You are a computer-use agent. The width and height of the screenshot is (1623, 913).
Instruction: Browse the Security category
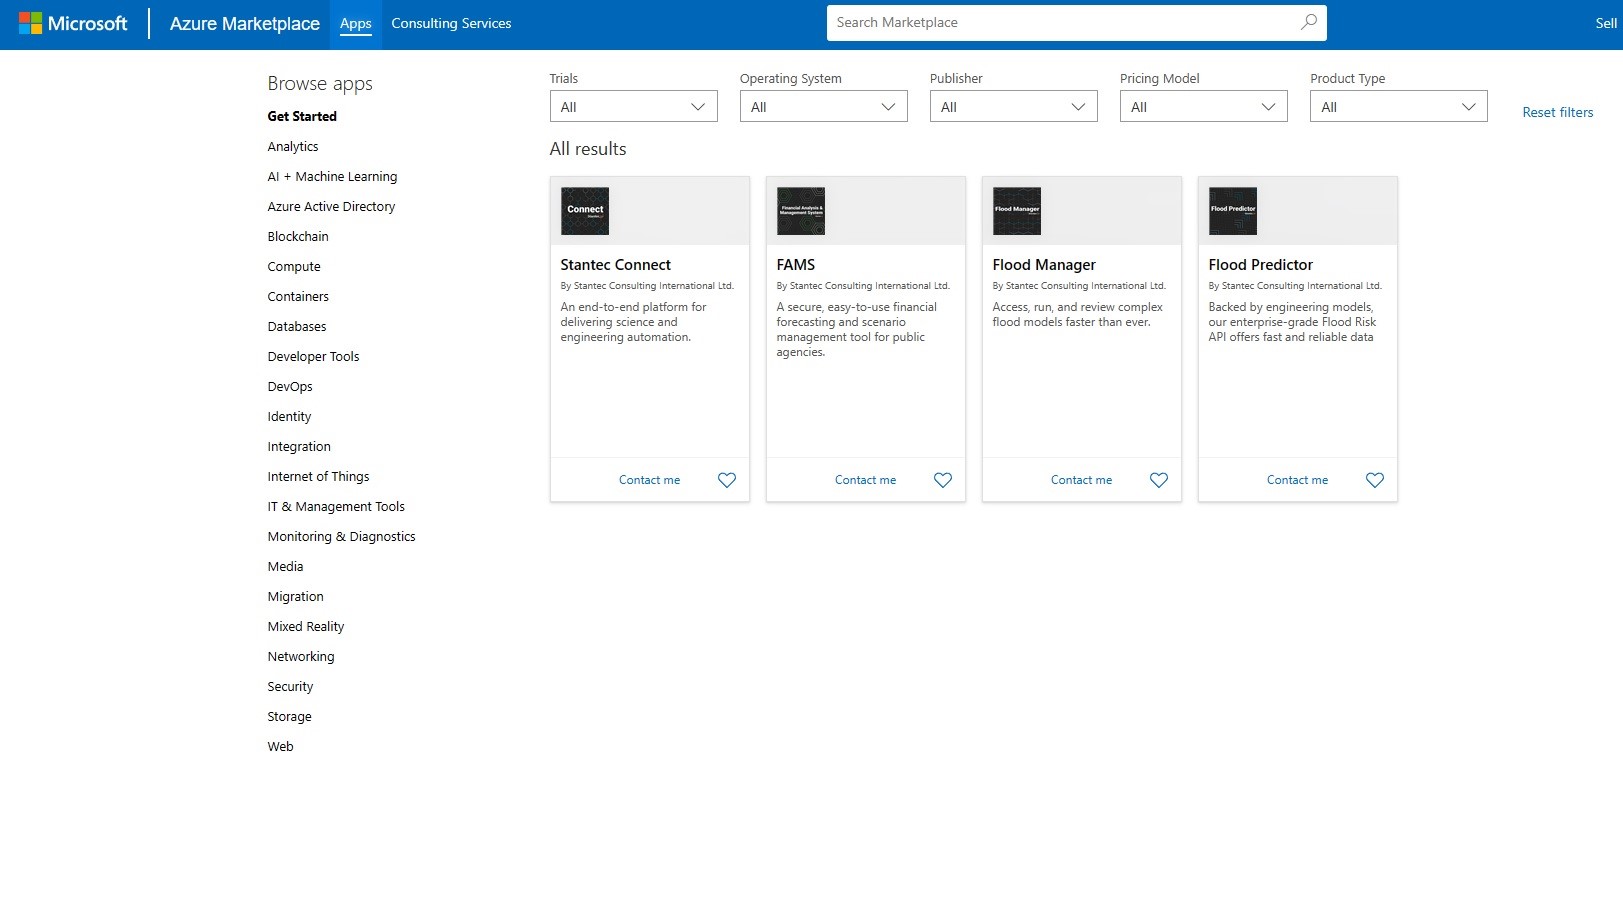[290, 686]
